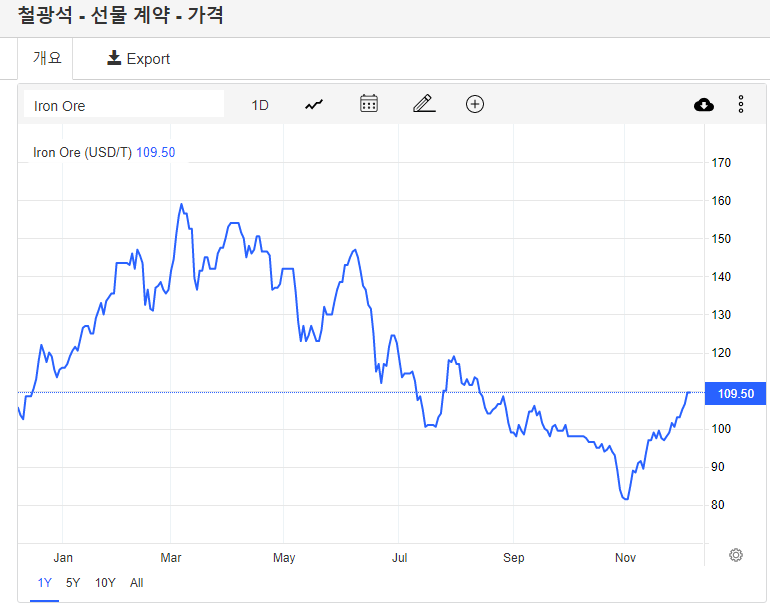770x610 pixels.
Task: Click the 130 price axis label
Action: click(721, 315)
